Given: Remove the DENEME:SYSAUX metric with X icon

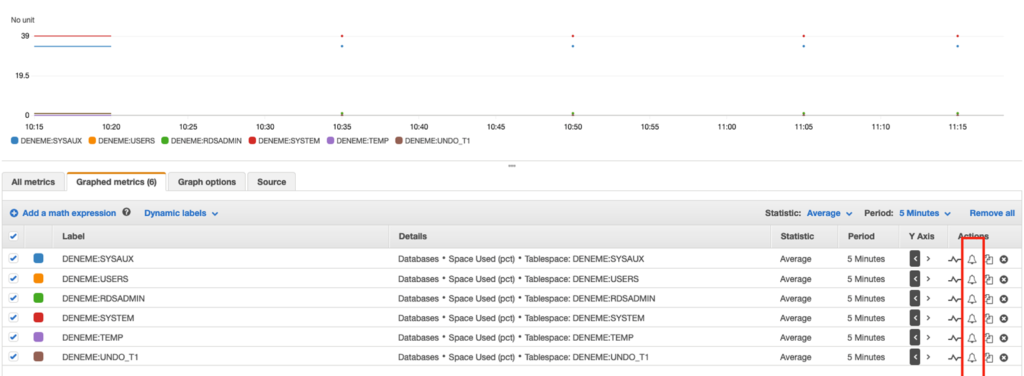Looking at the screenshot, I should pos(1004,259).
